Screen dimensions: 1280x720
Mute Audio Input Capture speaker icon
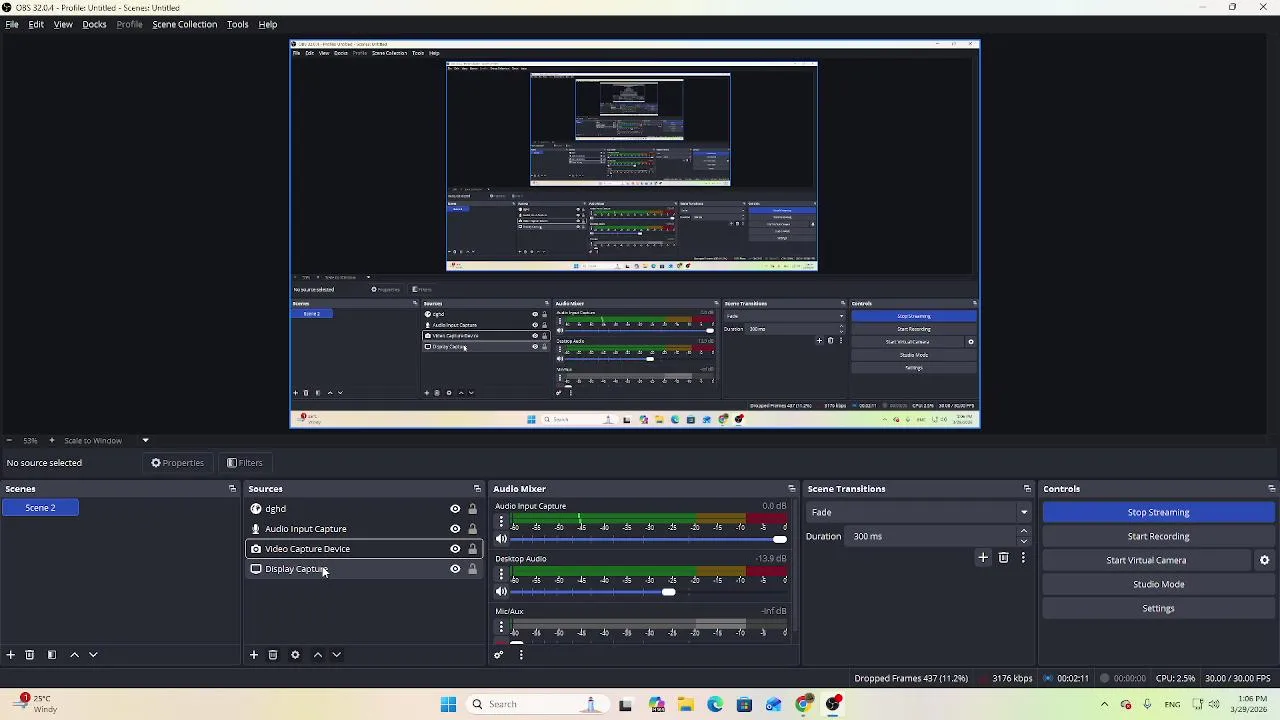pos(501,540)
